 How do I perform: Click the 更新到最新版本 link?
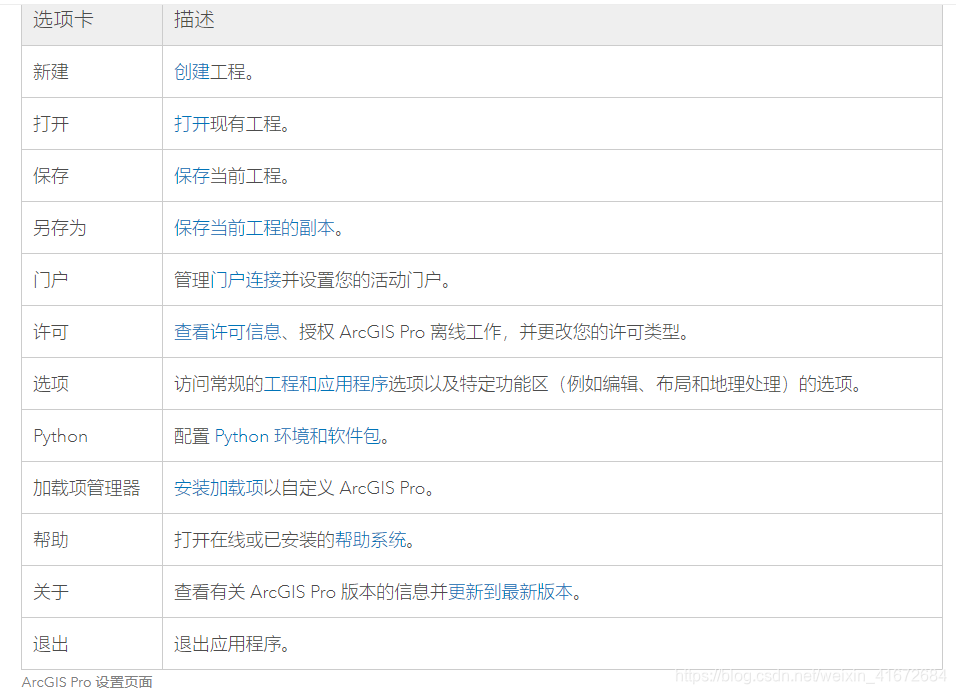pyautogui.click(x=510, y=592)
